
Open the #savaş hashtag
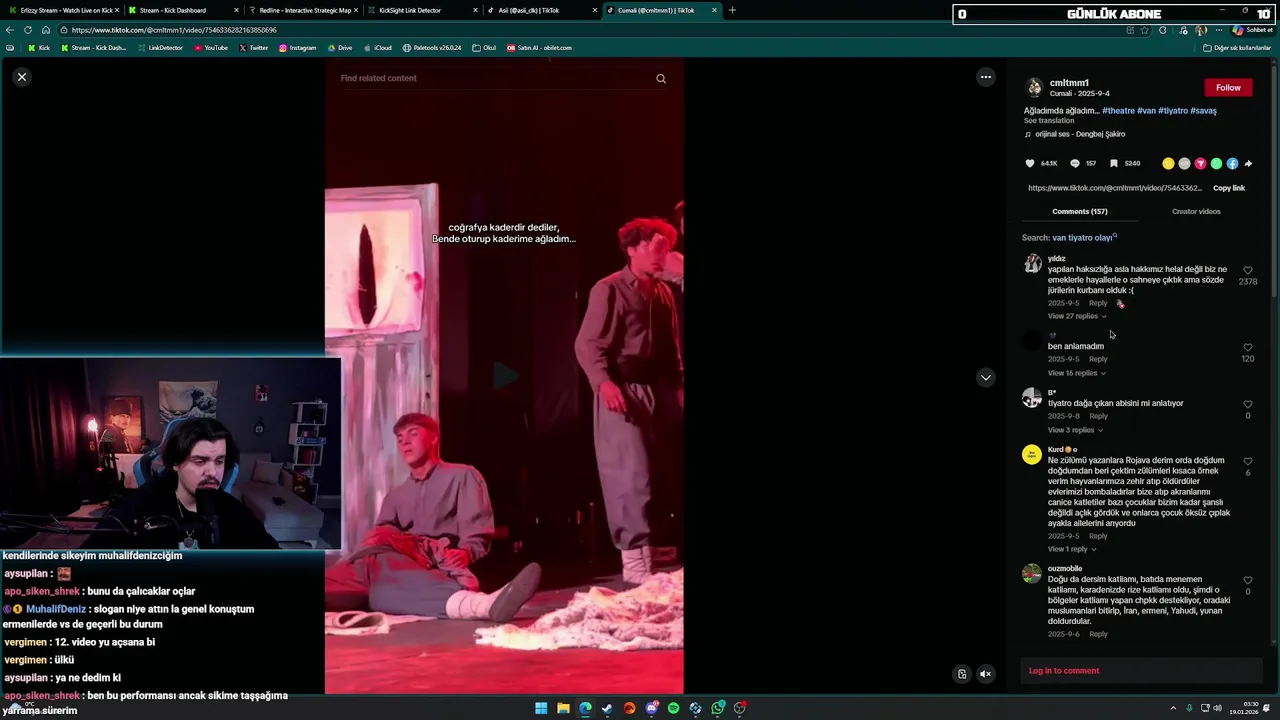pos(1203,111)
